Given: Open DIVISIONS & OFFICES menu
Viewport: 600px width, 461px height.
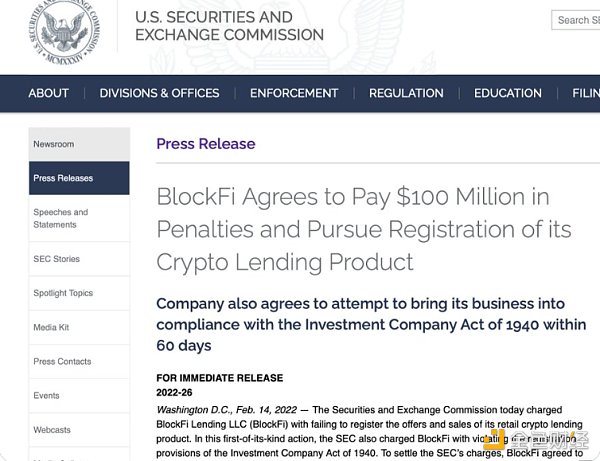Looking at the screenshot, I should (x=159, y=93).
